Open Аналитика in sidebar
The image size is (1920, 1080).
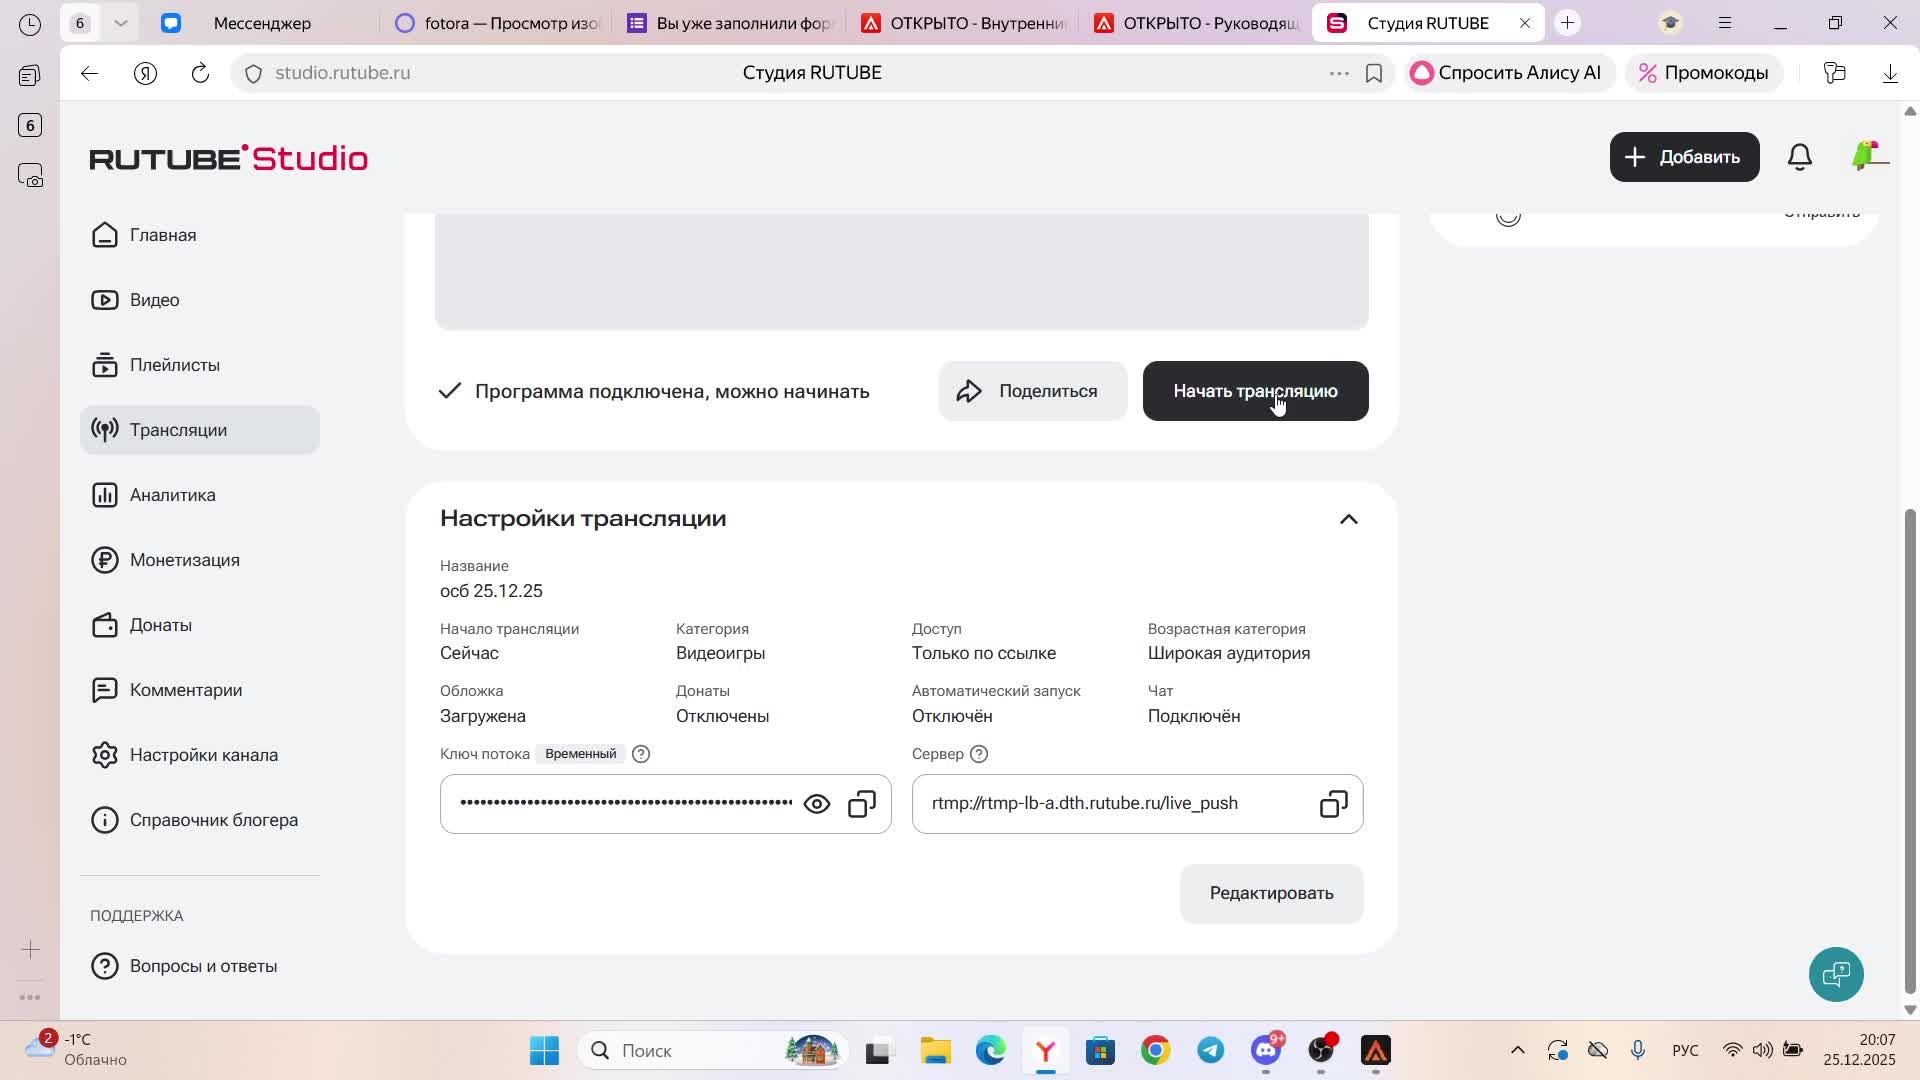click(x=172, y=495)
